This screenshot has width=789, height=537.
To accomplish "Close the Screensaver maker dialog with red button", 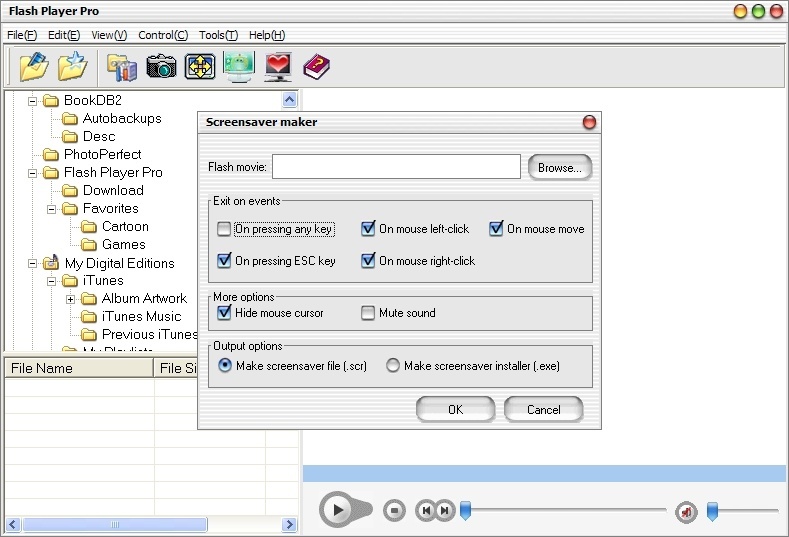I will [589, 122].
